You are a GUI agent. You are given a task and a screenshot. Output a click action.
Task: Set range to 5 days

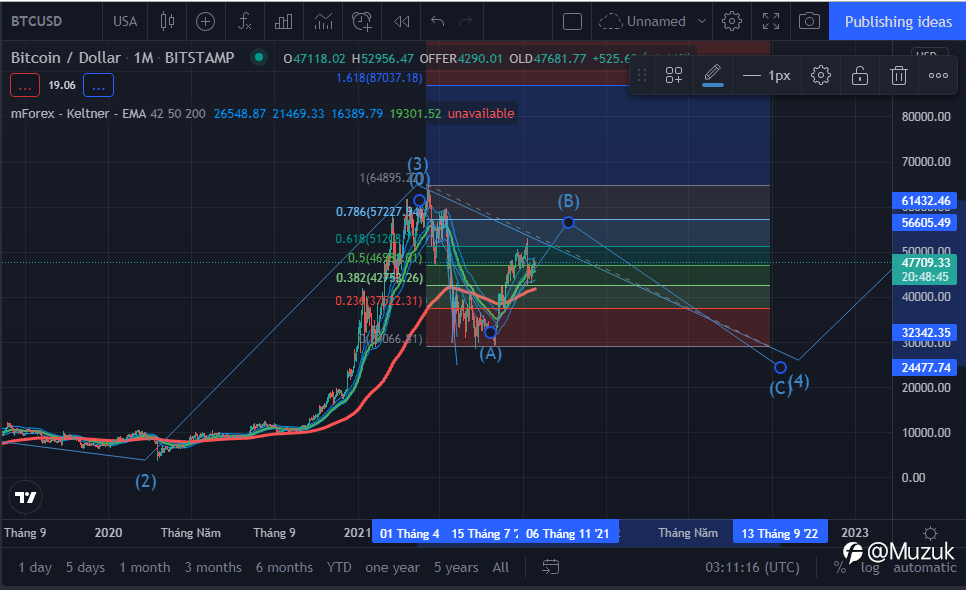point(85,567)
